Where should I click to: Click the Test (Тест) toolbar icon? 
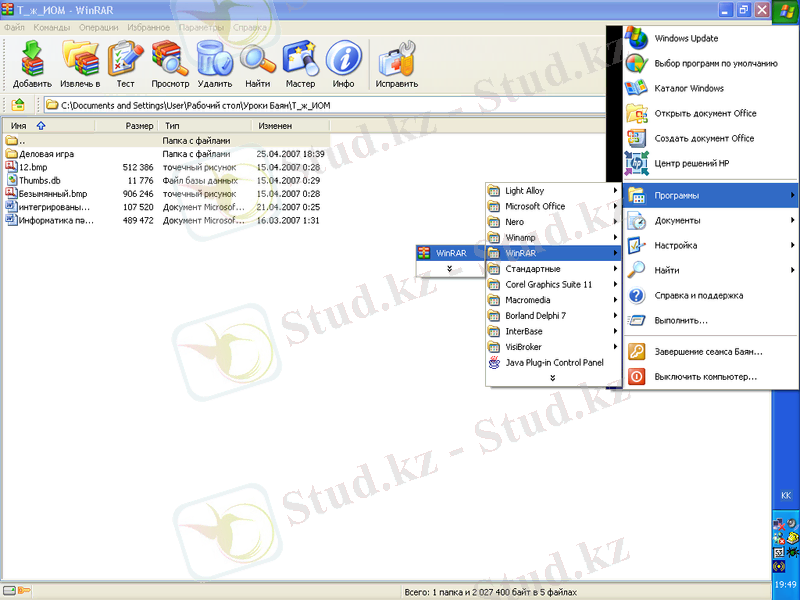pos(125,65)
